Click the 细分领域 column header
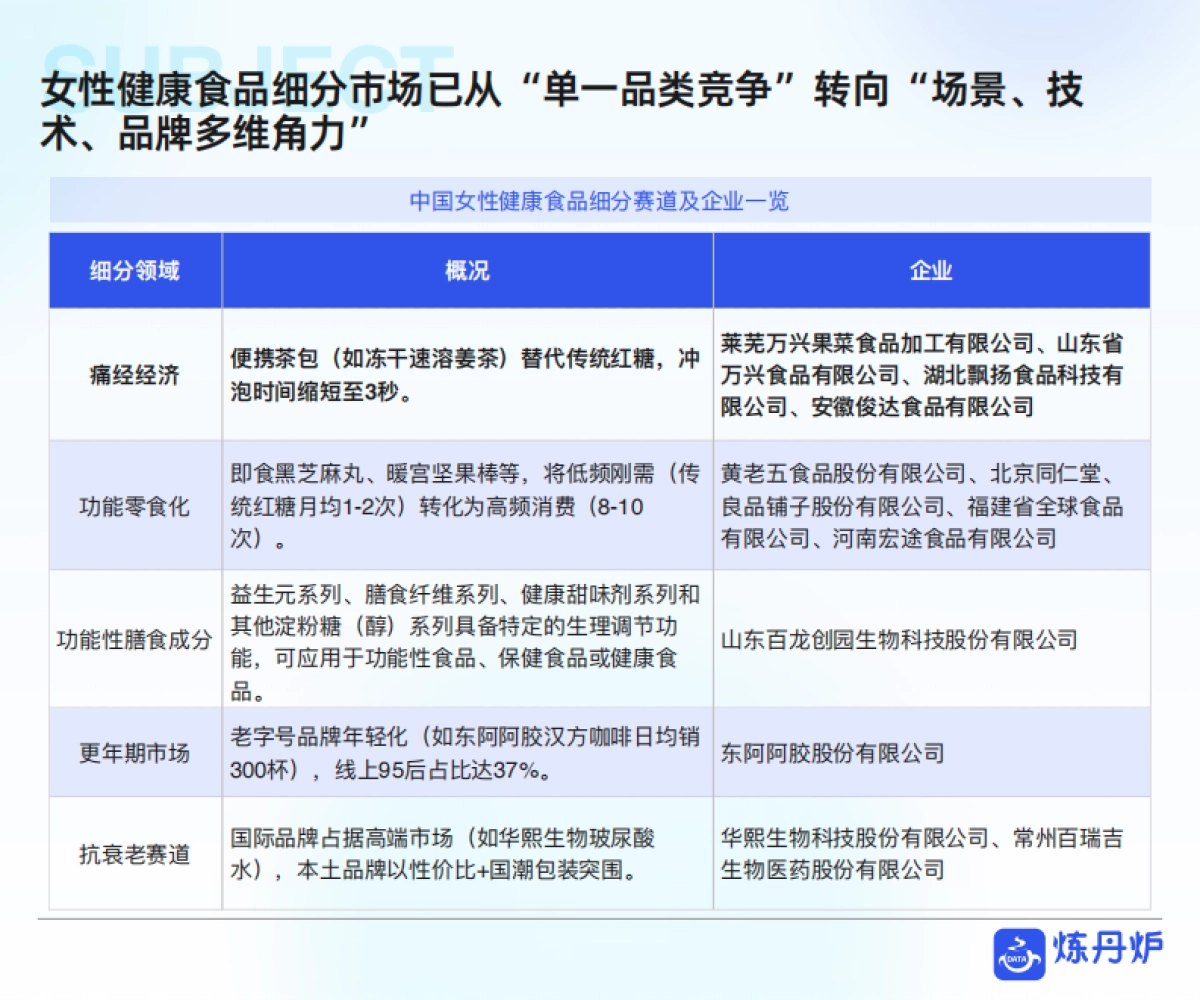Image resolution: width=1200 pixels, height=1000 pixels. click(x=134, y=270)
